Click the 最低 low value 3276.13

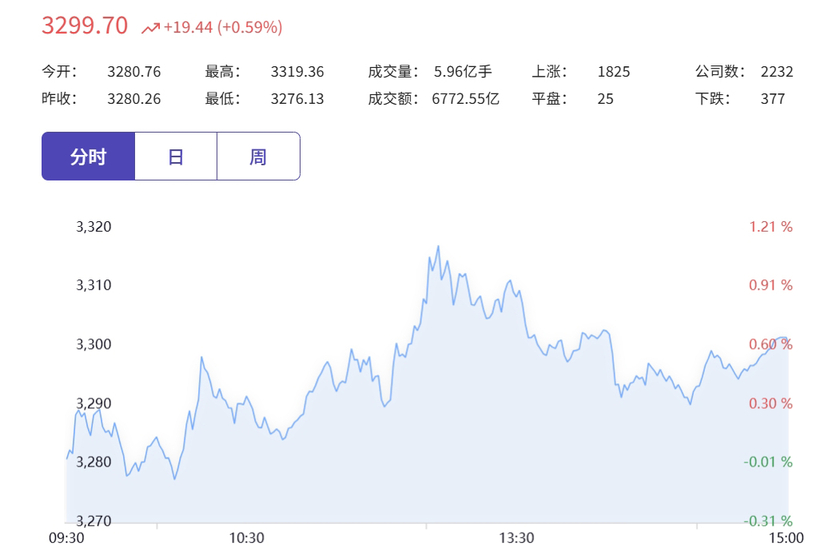click(297, 99)
